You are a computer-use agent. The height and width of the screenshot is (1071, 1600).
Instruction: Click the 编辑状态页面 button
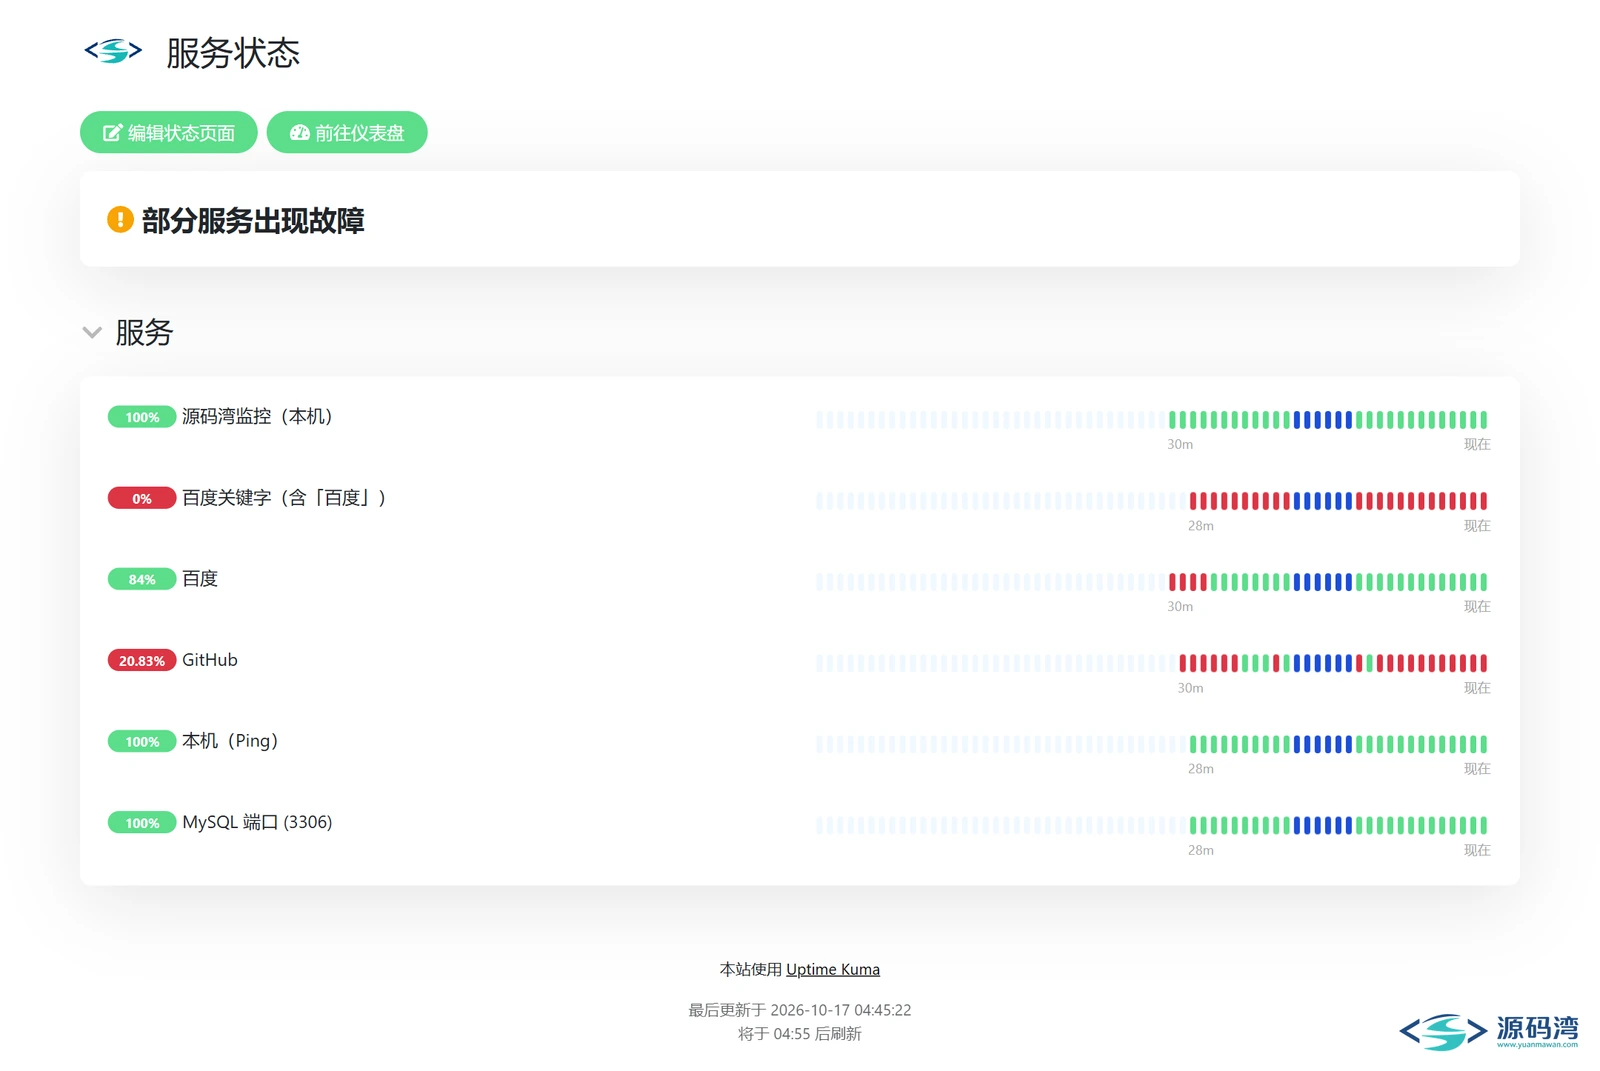pos(169,132)
